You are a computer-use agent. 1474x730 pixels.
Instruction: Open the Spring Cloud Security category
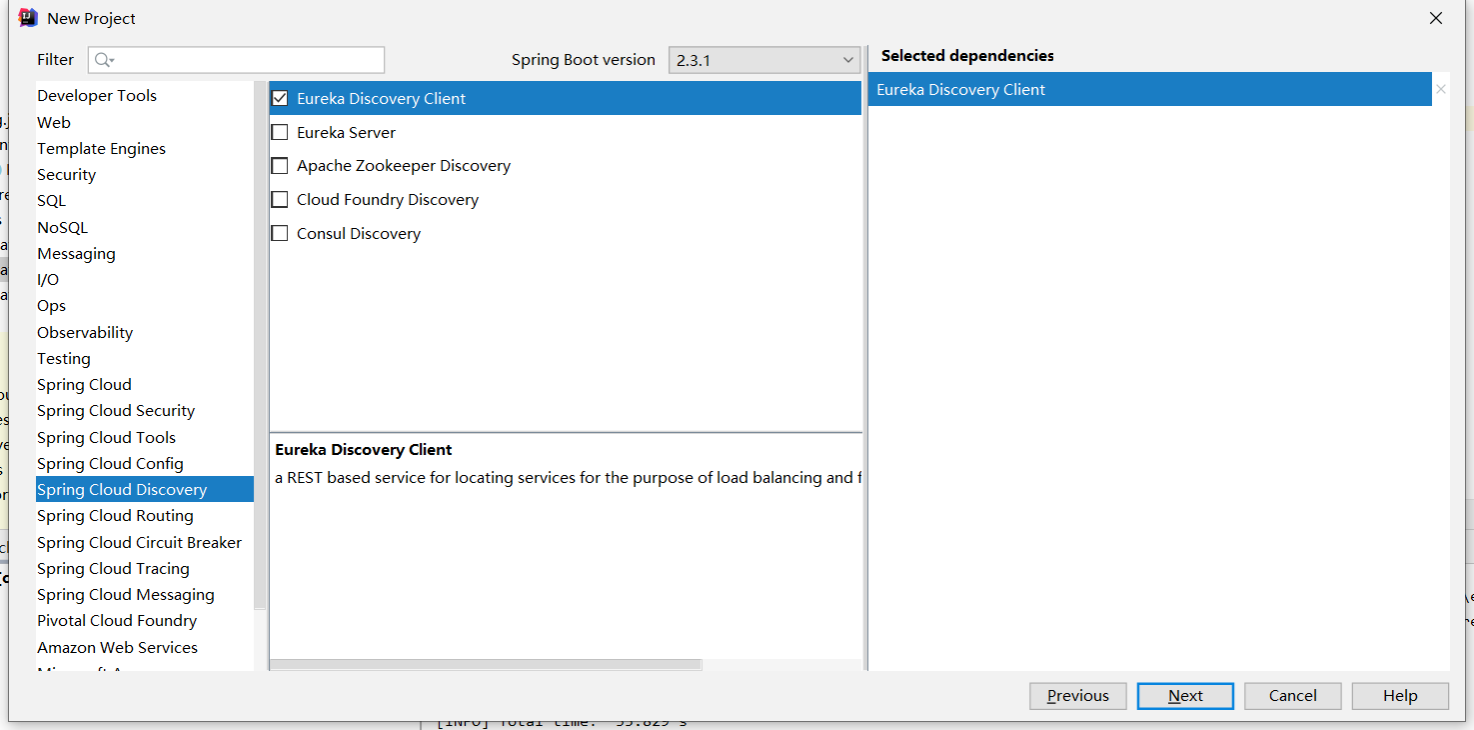tap(145, 410)
